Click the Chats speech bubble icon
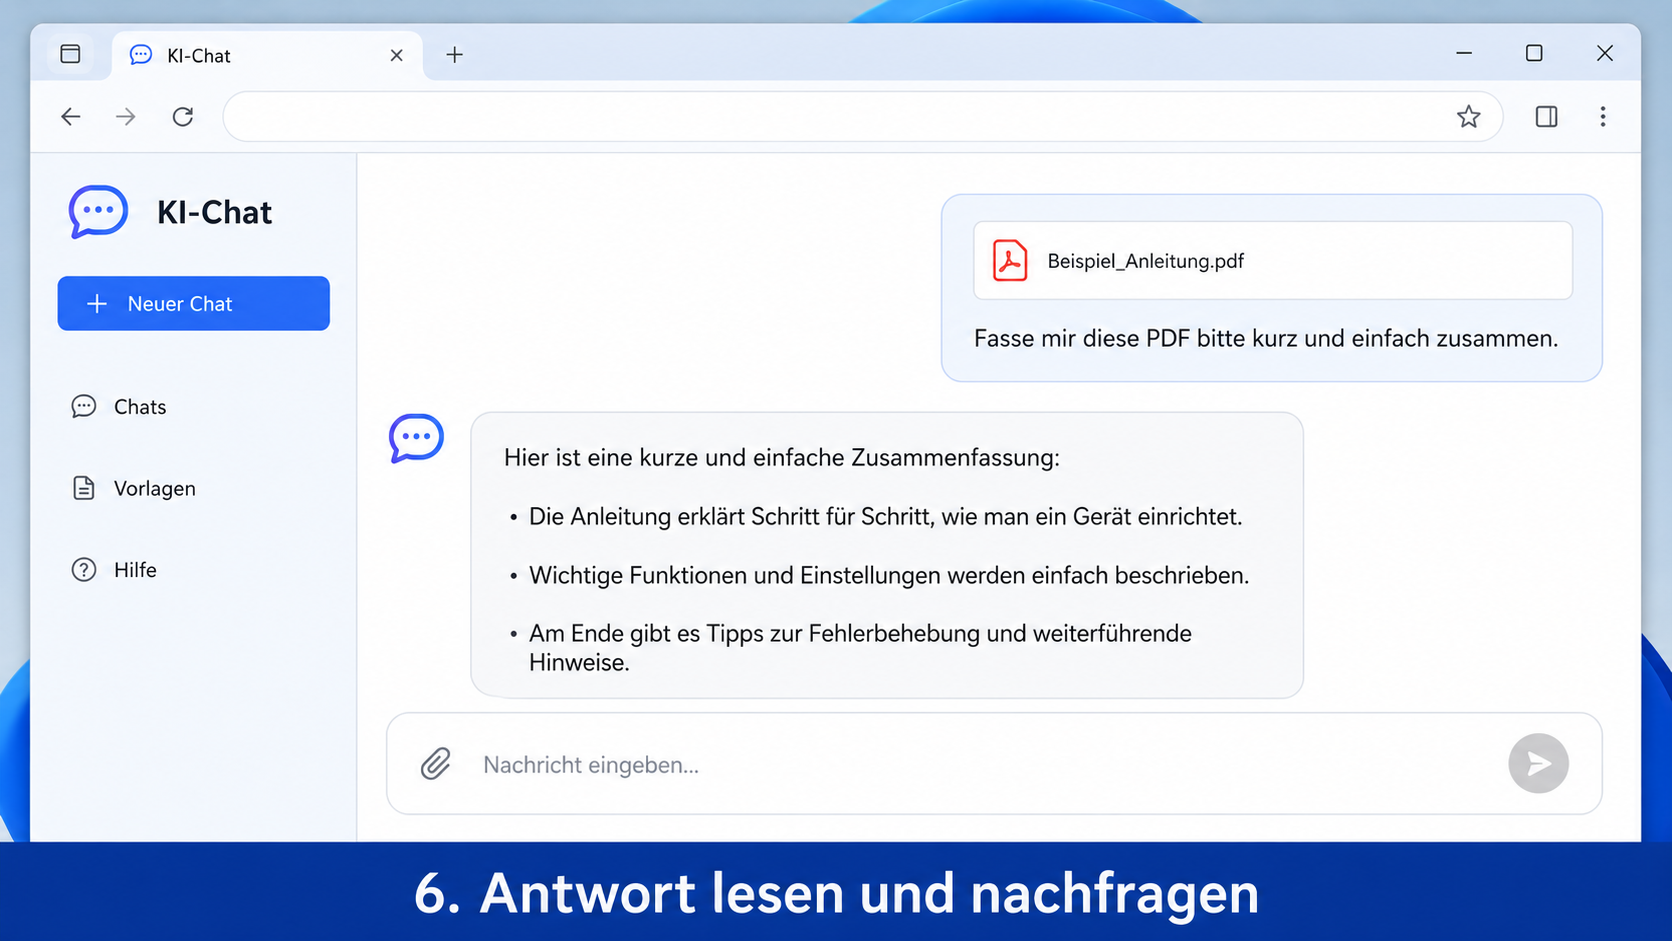 pos(84,406)
